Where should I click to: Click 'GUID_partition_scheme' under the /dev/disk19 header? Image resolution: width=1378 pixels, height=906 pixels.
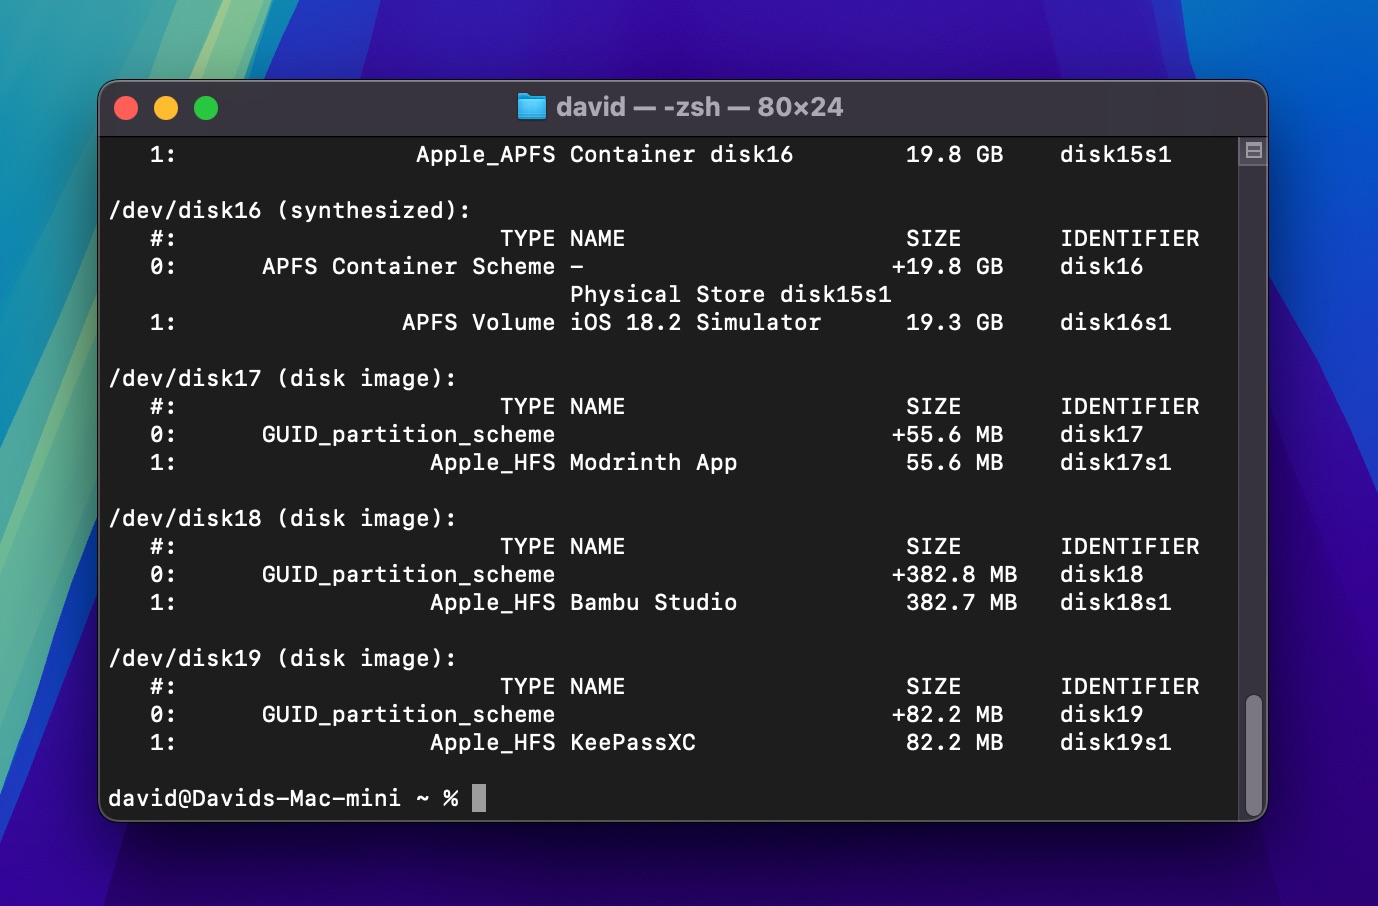[x=408, y=714]
